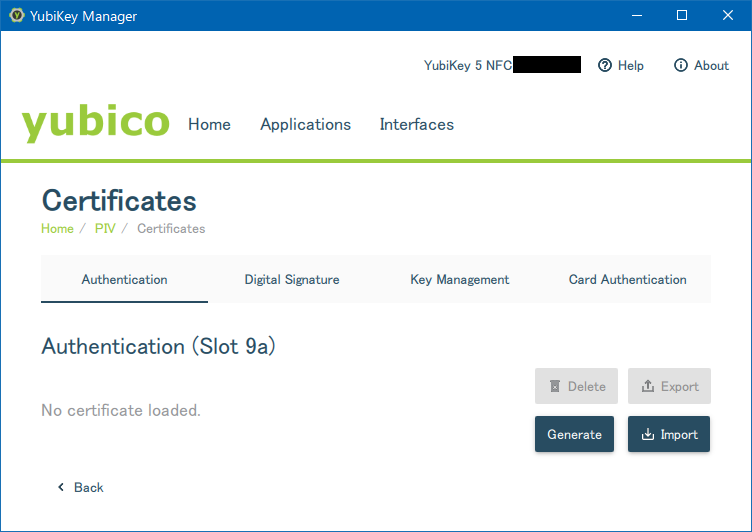The width and height of the screenshot is (752, 532).
Task: Click the download icon on Import button
Action: 647,434
